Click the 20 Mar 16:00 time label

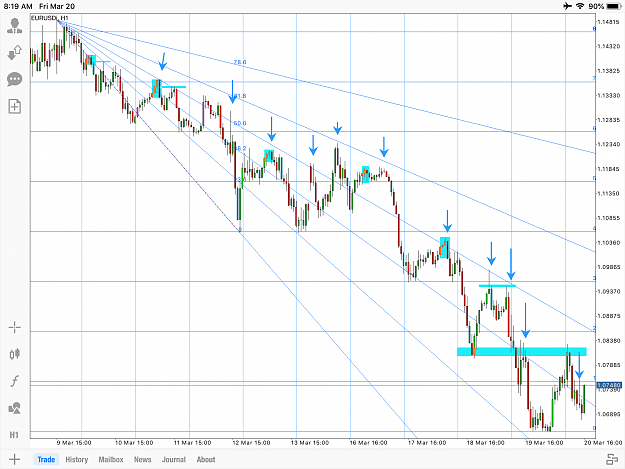point(603,443)
